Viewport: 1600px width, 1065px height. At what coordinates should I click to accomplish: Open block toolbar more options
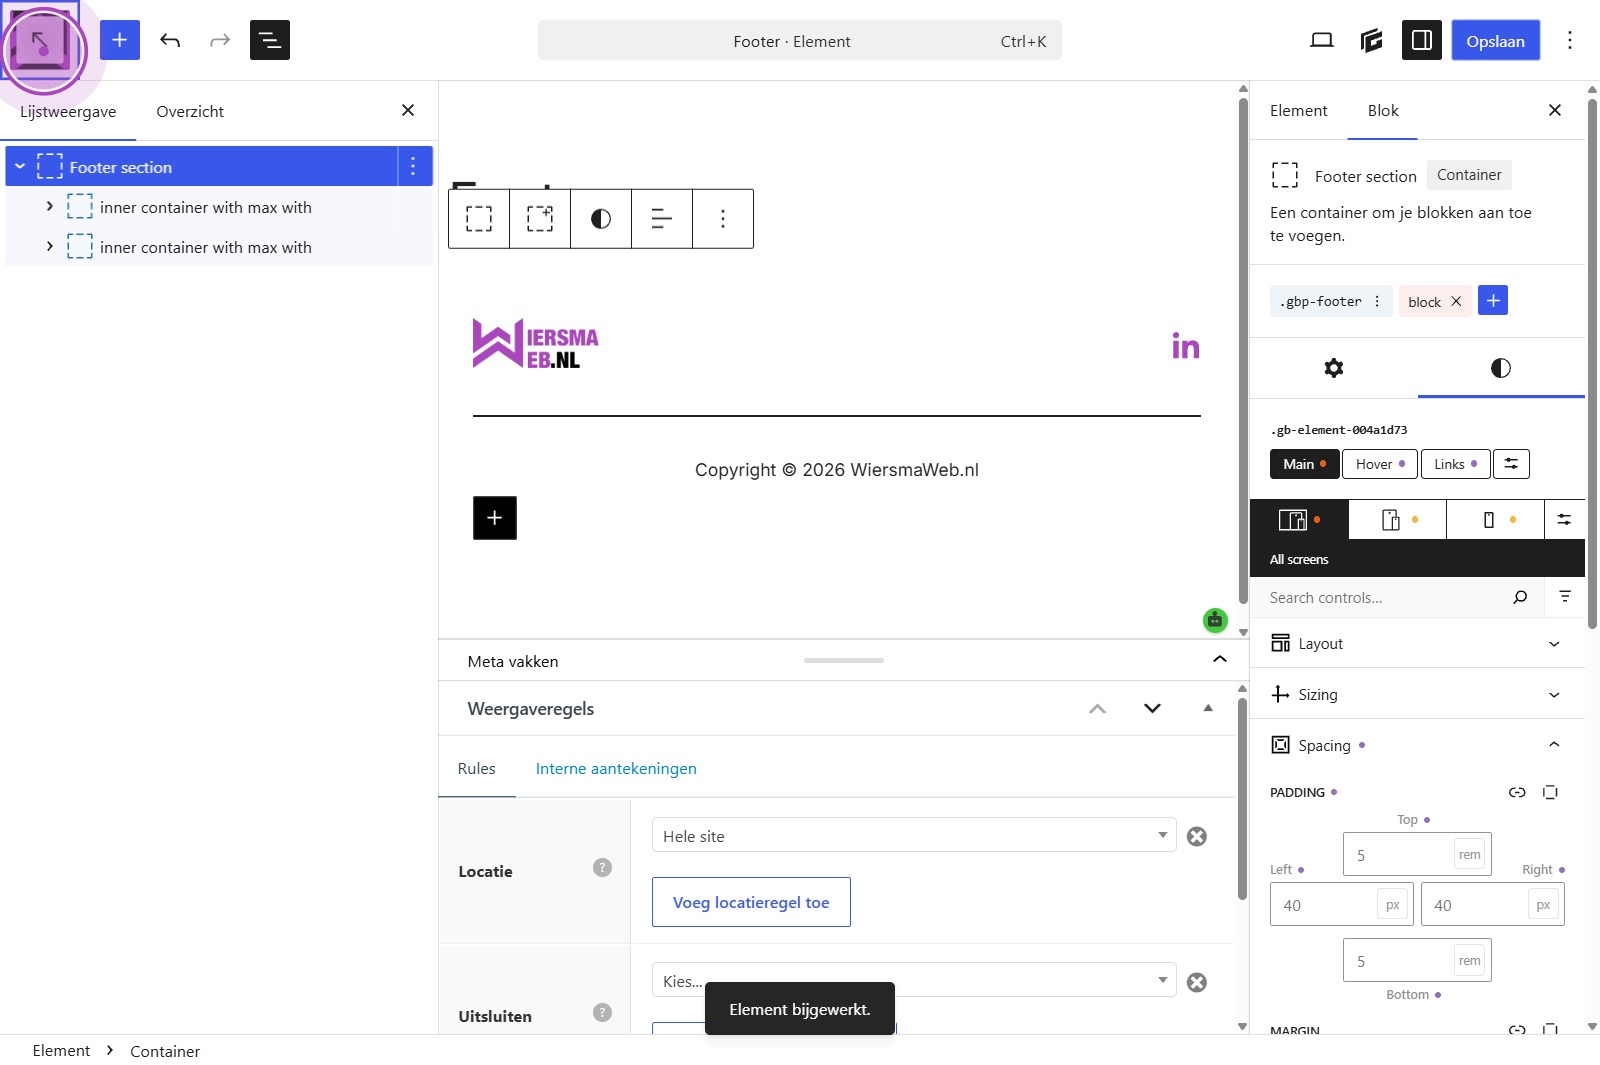[x=723, y=219]
